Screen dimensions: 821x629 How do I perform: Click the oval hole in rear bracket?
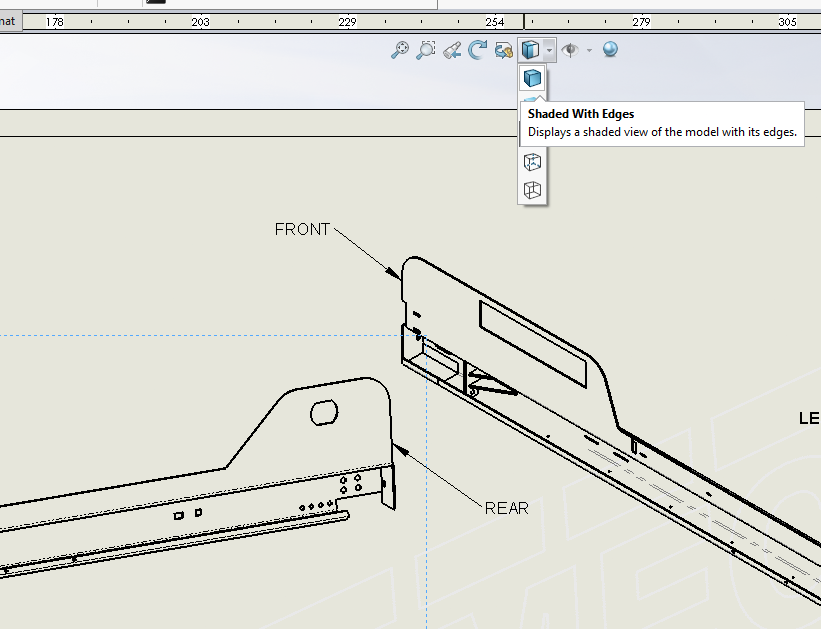(323, 412)
